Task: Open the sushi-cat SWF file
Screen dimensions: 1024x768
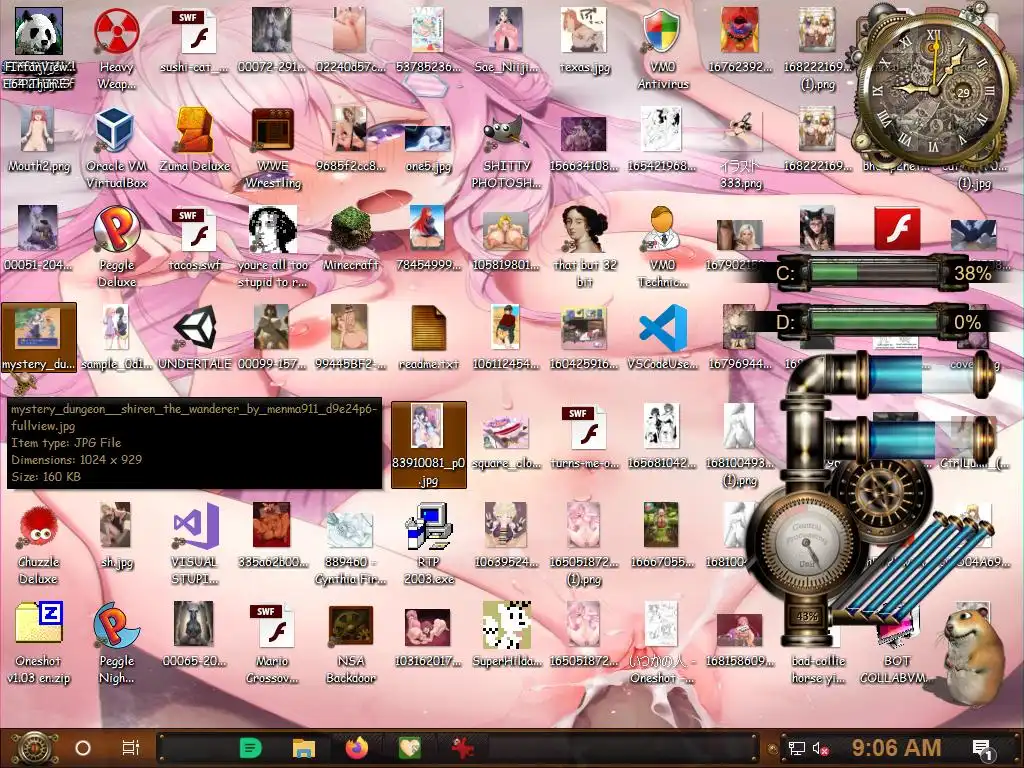Action: click(x=195, y=41)
